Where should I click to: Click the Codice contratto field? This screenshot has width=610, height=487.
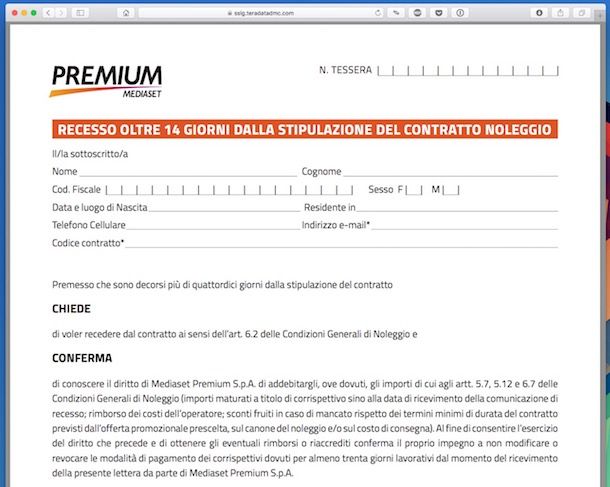click(x=341, y=243)
